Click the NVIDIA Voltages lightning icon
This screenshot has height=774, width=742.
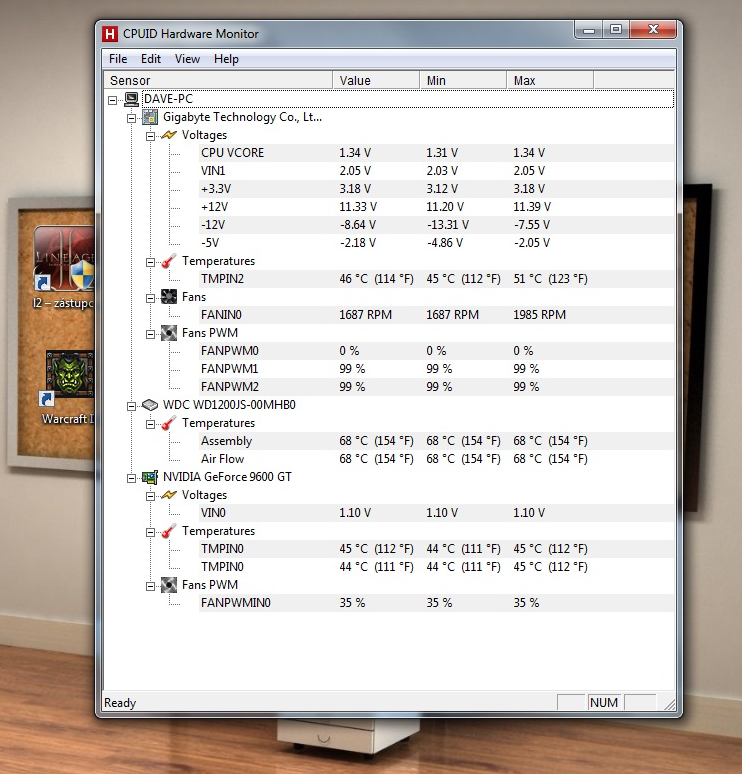point(169,495)
